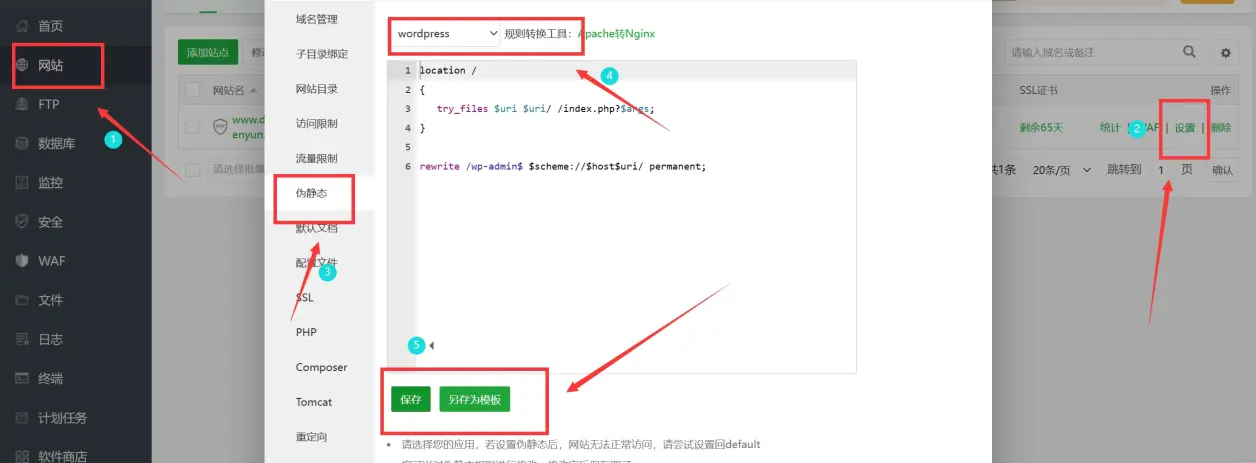The width and height of the screenshot is (1256, 463).
Task: Click the 'try_files $uri' code line
Action: (x=546, y=109)
